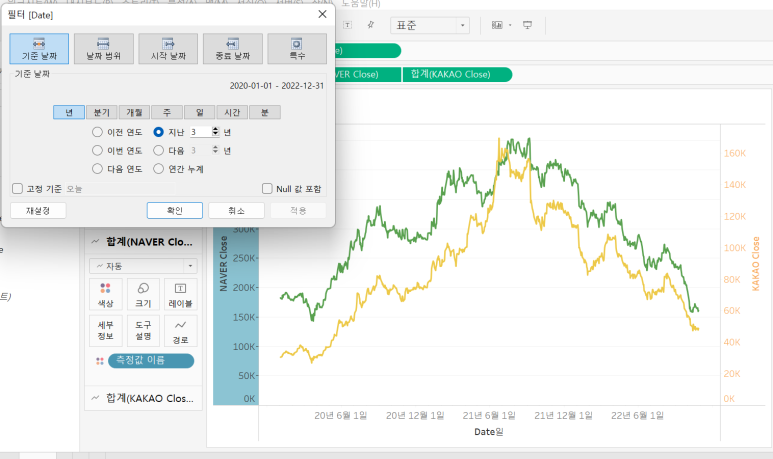Click the 재설정 button
The width and height of the screenshot is (773, 459).
point(38,211)
